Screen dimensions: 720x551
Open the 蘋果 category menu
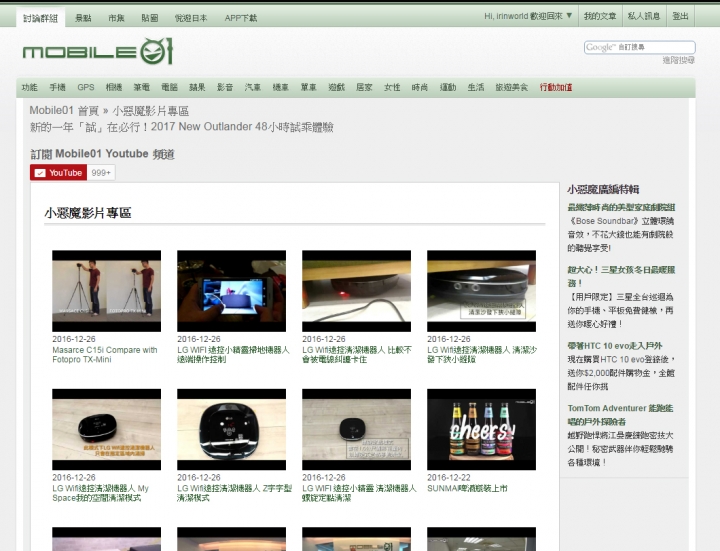tap(197, 87)
